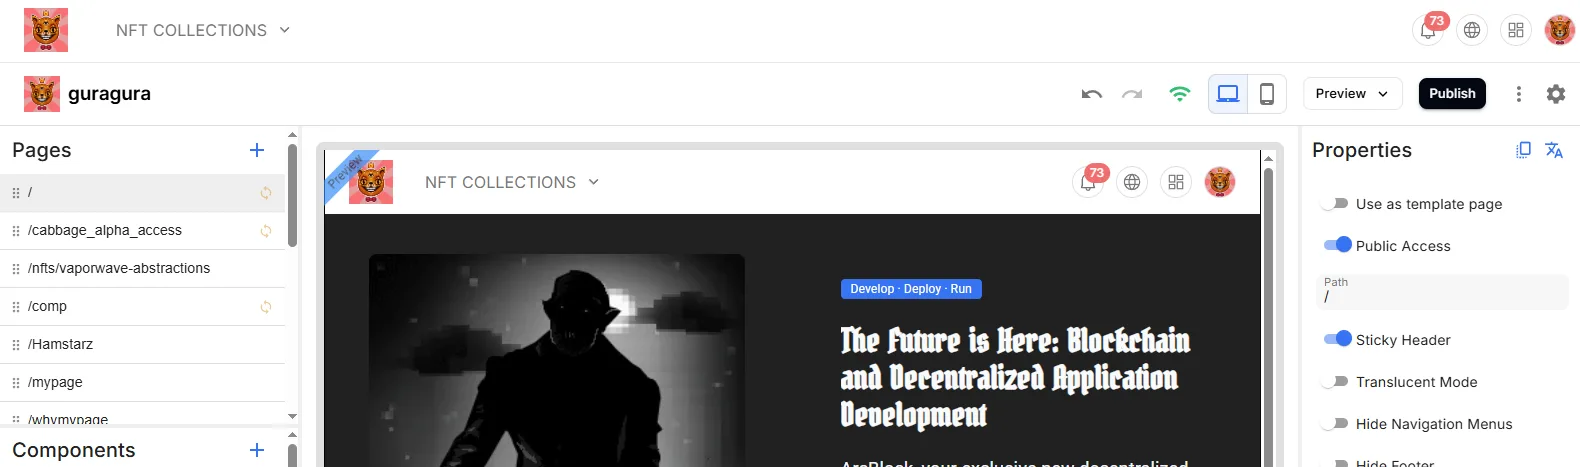Click the pages list scrollbar
The image size is (1580, 467).
pos(292,195)
